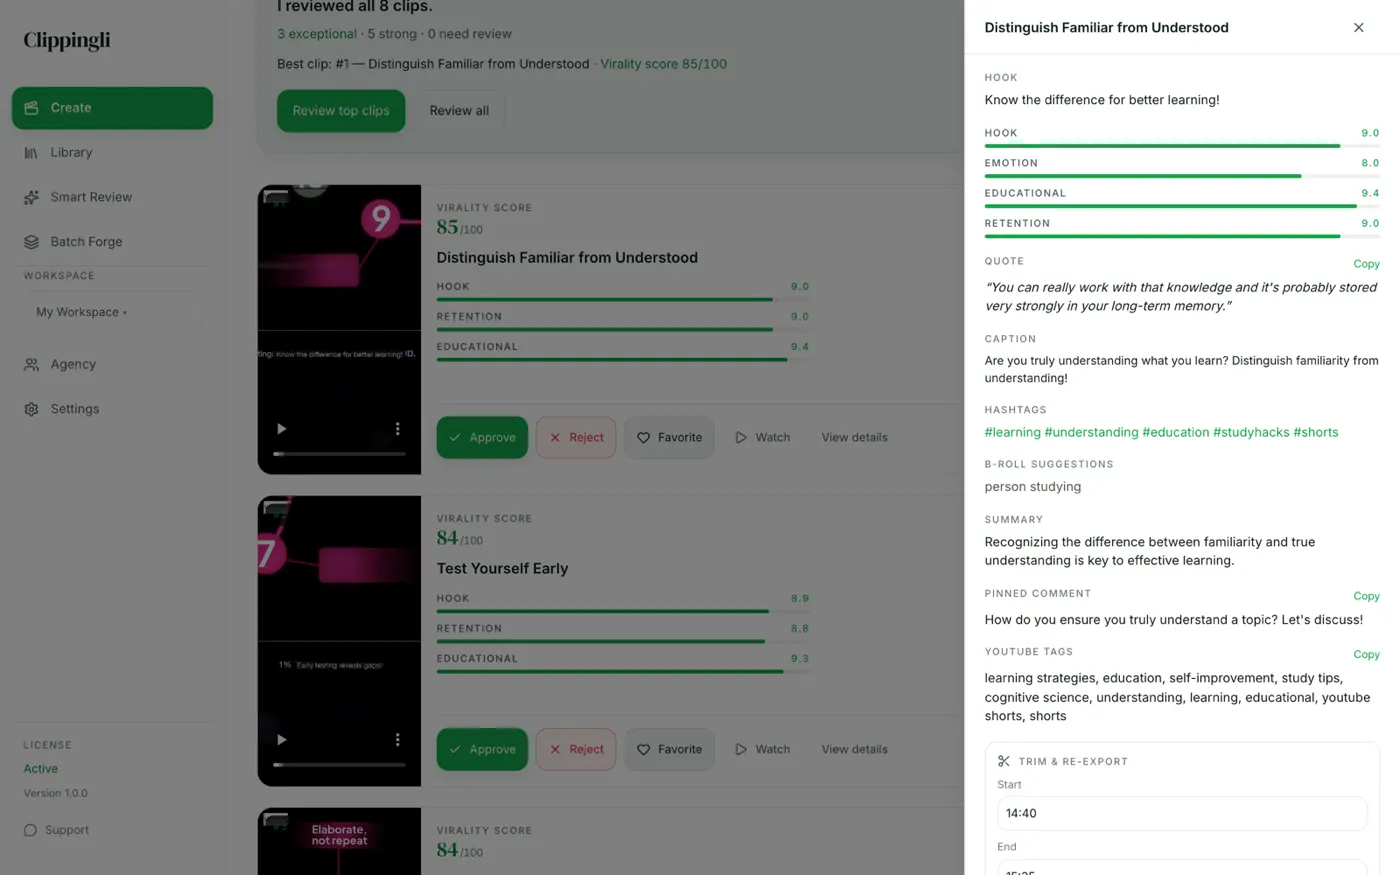Click the Create clapperboard icon
1400x875 pixels.
[31, 108]
